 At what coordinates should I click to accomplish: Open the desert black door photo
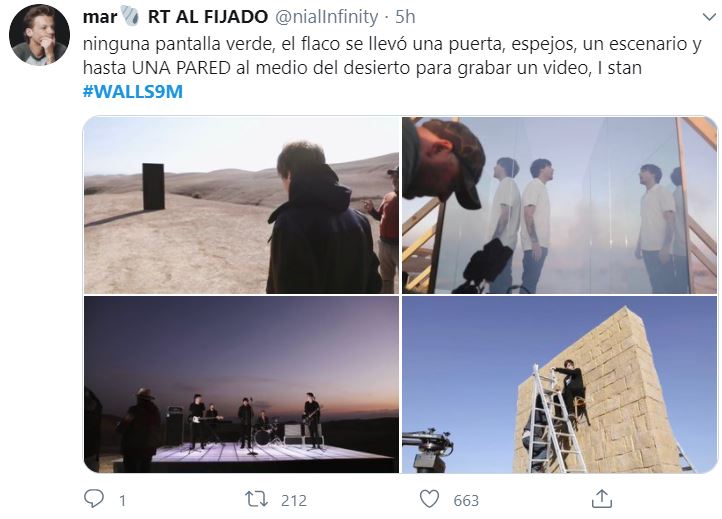coord(241,205)
